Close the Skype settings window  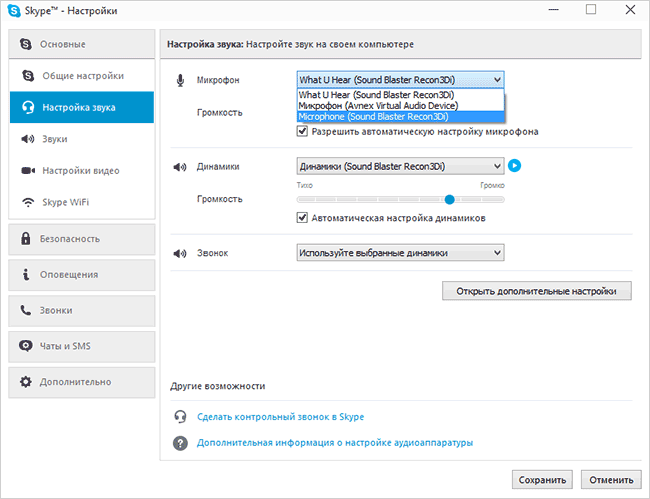pos(630,10)
